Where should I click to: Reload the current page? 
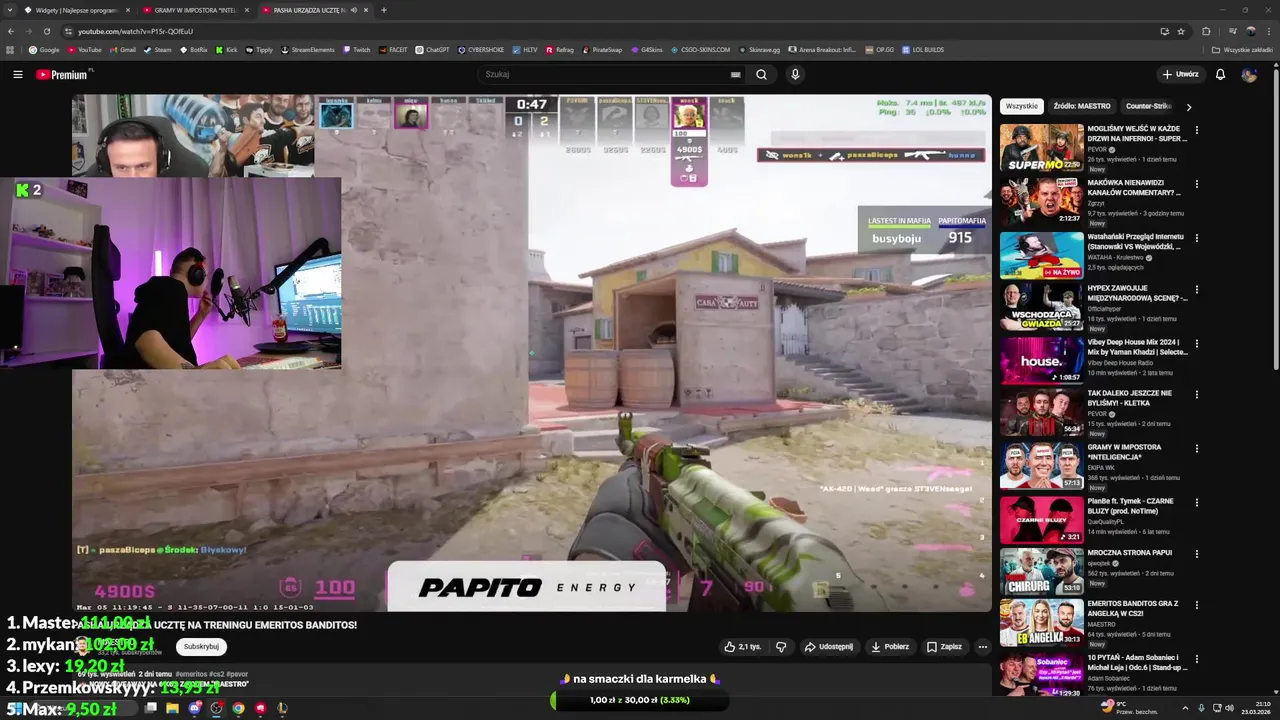point(46,31)
